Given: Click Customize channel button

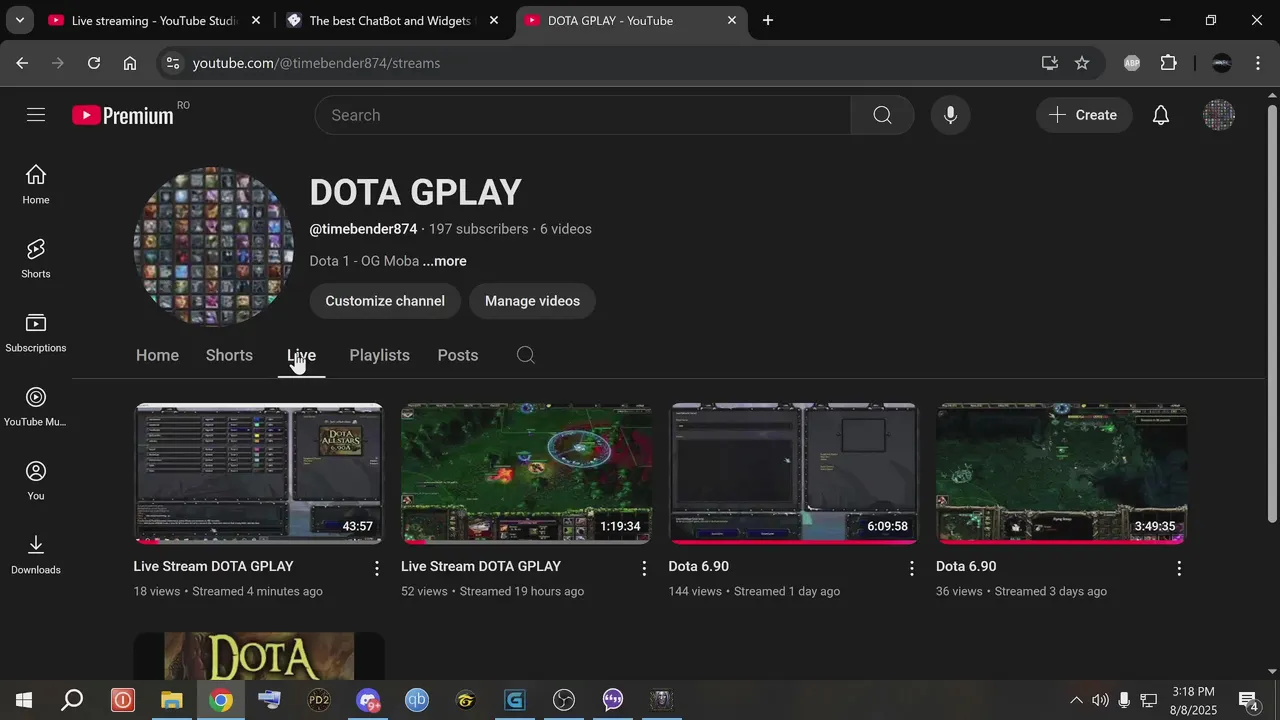Looking at the screenshot, I should pyautogui.click(x=385, y=301).
